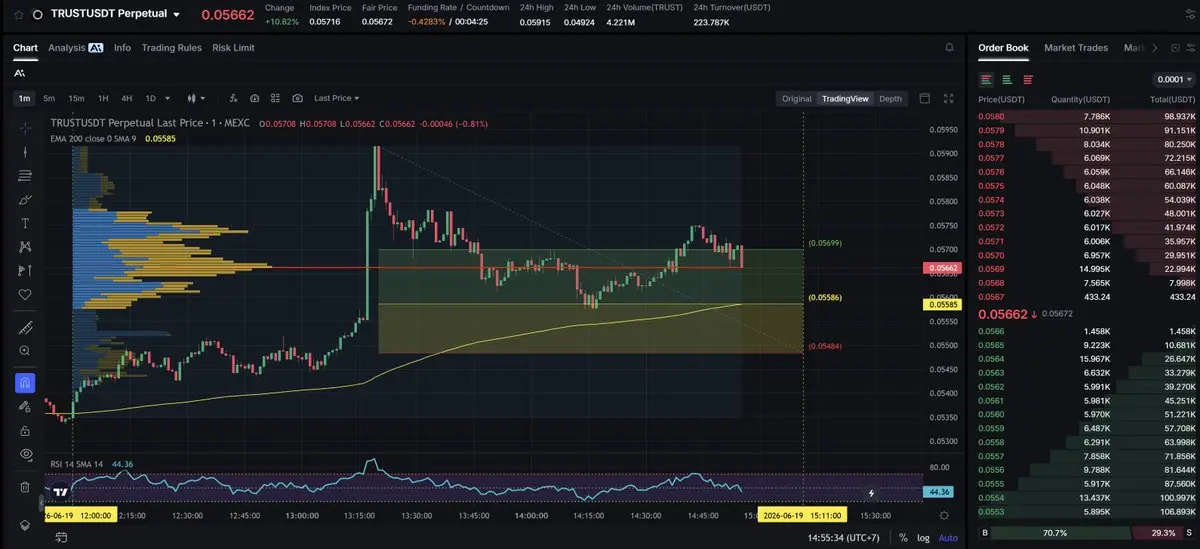This screenshot has height=549, width=1200.
Task: Toggle Auto scale on chart
Action: 947,537
